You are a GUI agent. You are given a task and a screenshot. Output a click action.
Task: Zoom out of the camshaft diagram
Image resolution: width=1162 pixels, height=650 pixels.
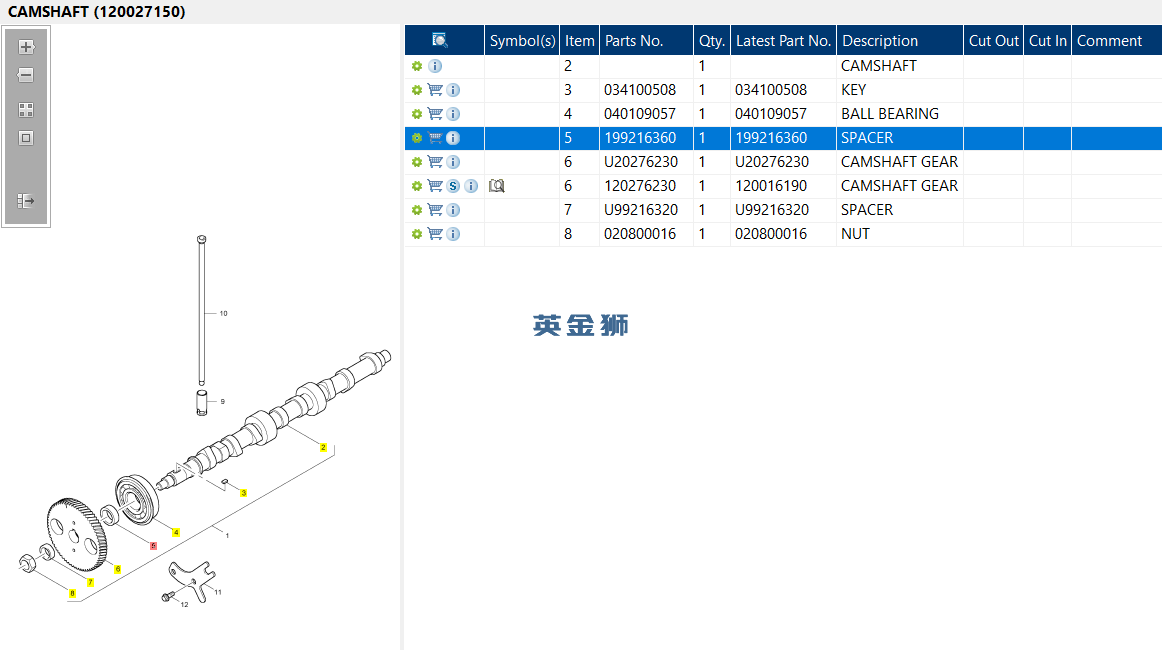(26, 75)
